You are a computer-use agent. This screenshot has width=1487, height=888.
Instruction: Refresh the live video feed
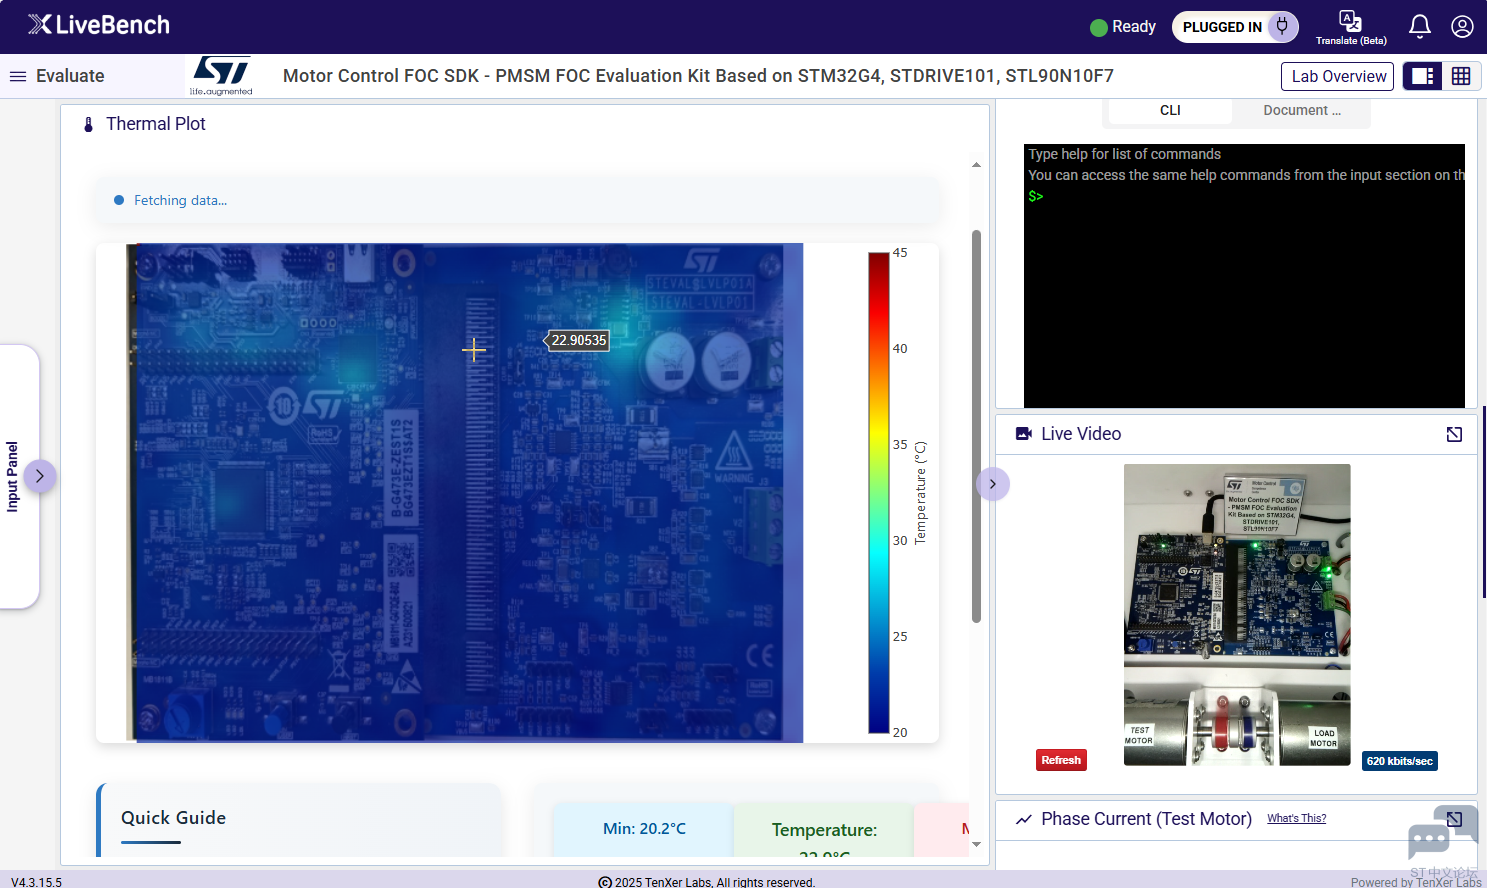(x=1061, y=760)
